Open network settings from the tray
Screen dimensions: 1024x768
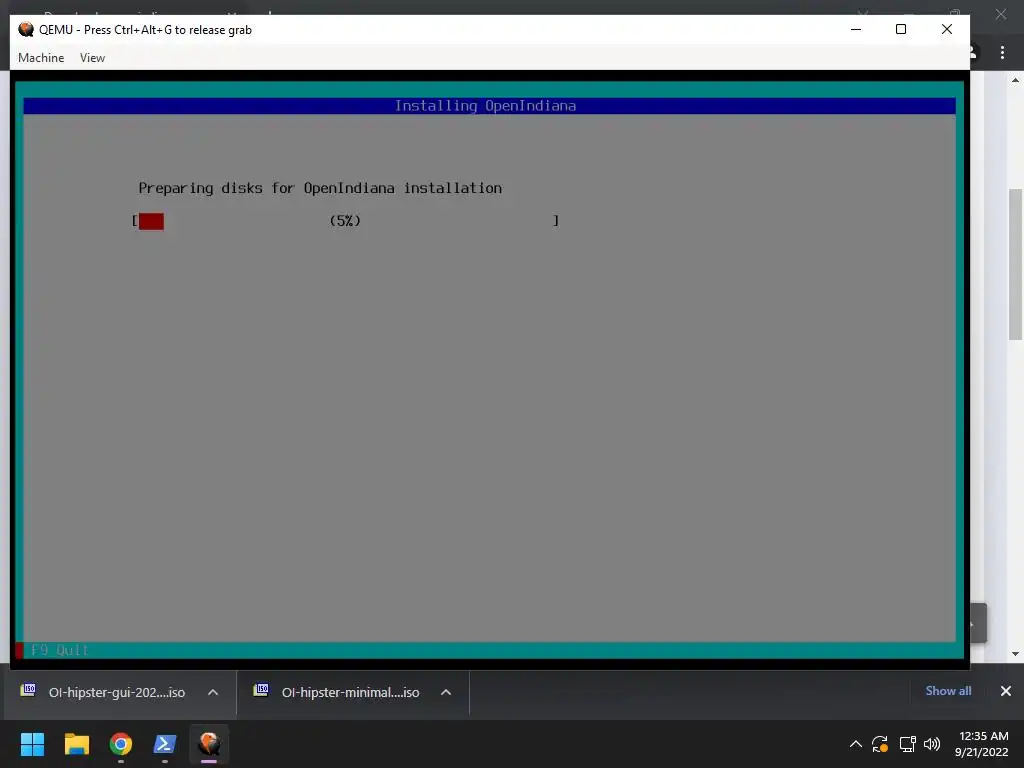click(907, 744)
